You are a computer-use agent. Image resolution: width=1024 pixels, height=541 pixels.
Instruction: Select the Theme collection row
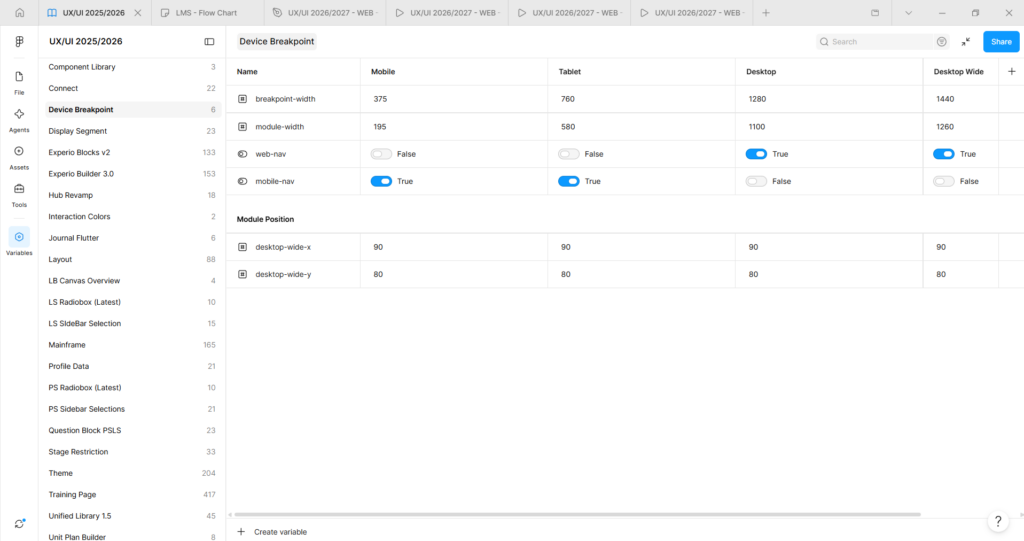pos(133,473)
